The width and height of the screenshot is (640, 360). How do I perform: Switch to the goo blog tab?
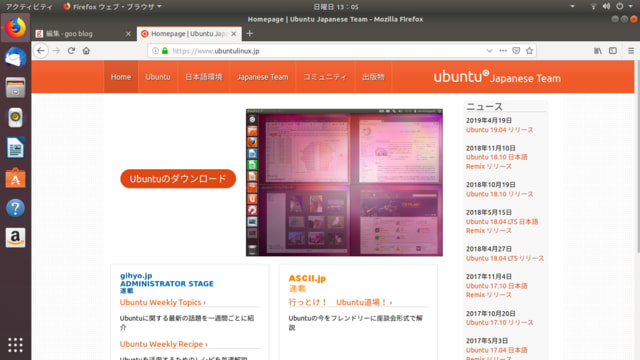(x=83, y=34)
